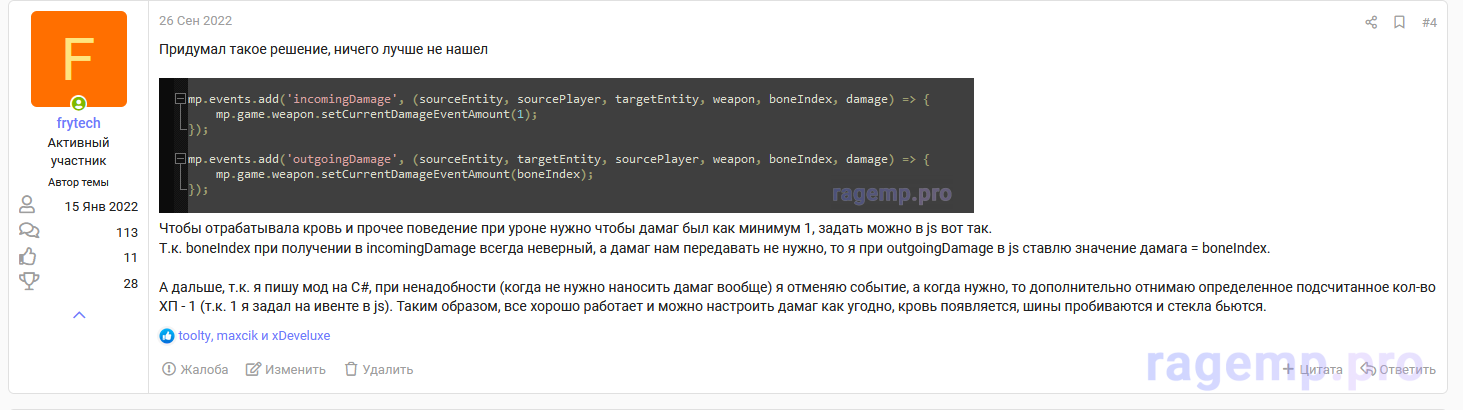Reply to the post via Ответить
Screen dimensions: 1463x410
(1397, 369)
